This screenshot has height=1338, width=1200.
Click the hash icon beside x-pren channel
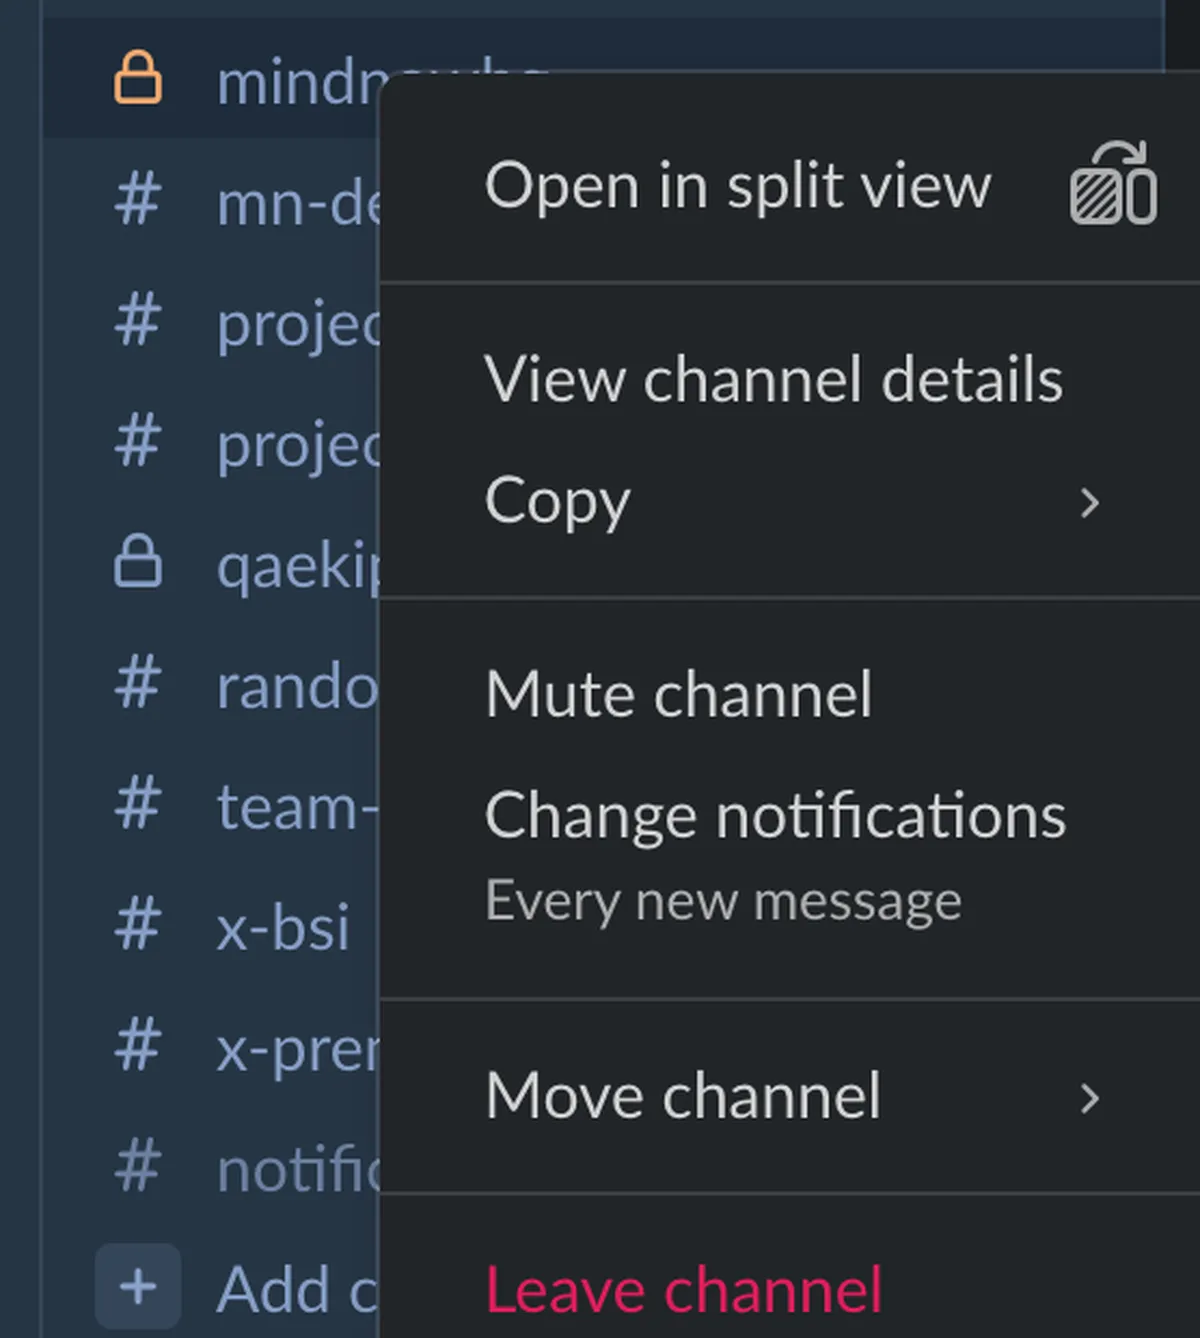pos(138,1045)
